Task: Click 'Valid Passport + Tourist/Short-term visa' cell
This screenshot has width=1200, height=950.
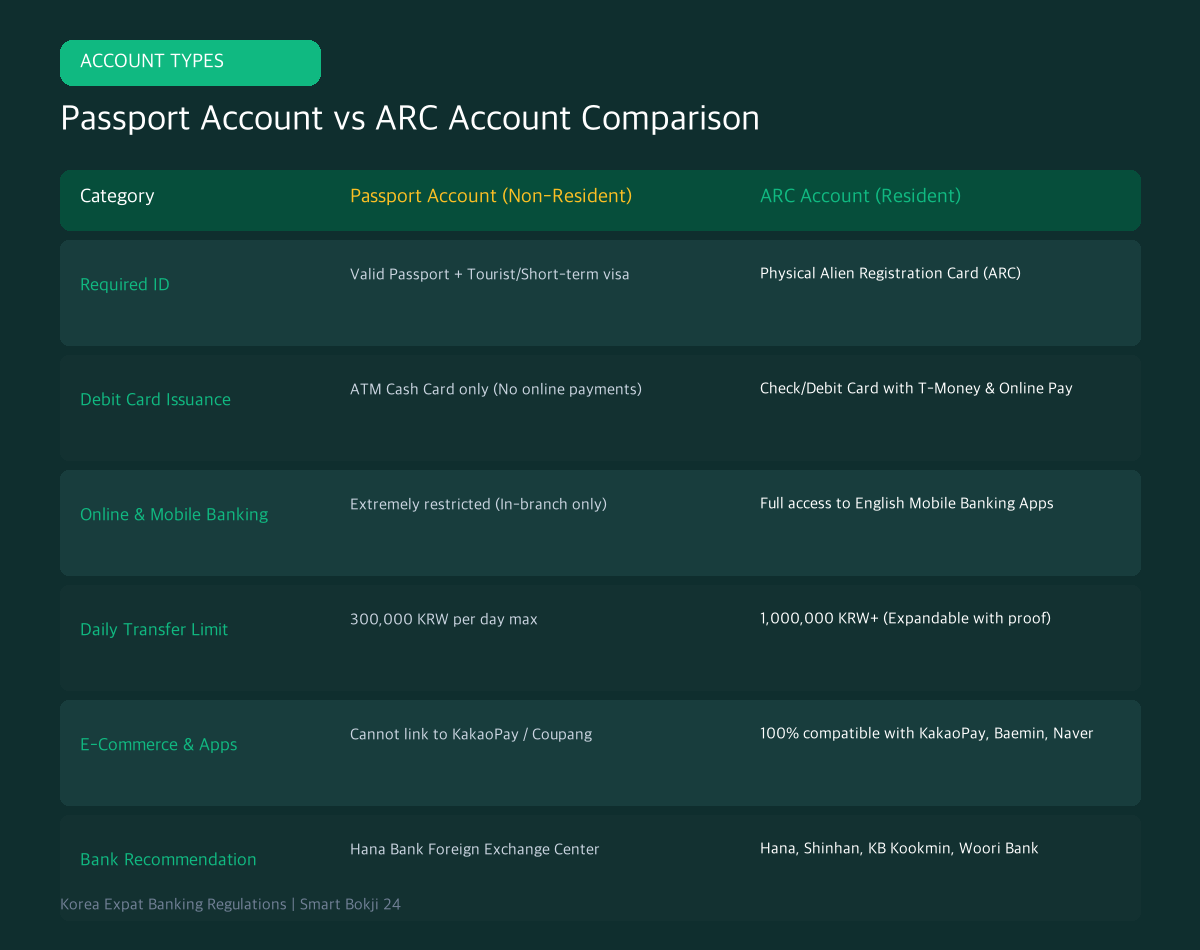Action: point(490,274)
